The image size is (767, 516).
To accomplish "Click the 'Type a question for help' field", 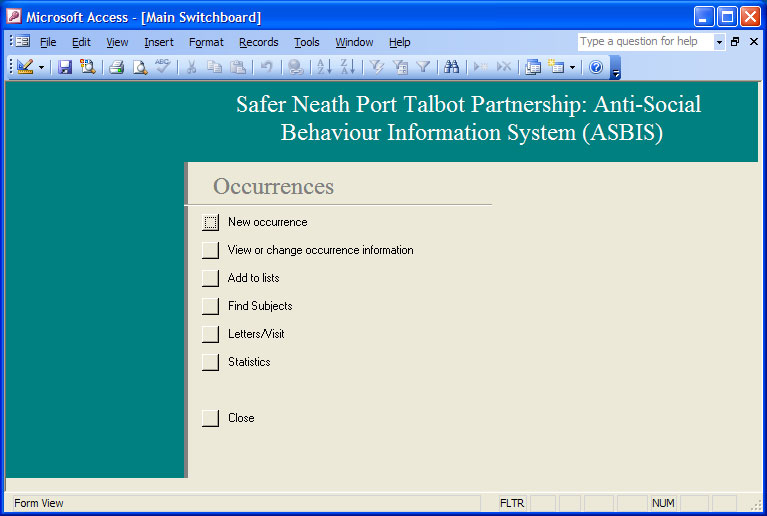I will (645, 42).
